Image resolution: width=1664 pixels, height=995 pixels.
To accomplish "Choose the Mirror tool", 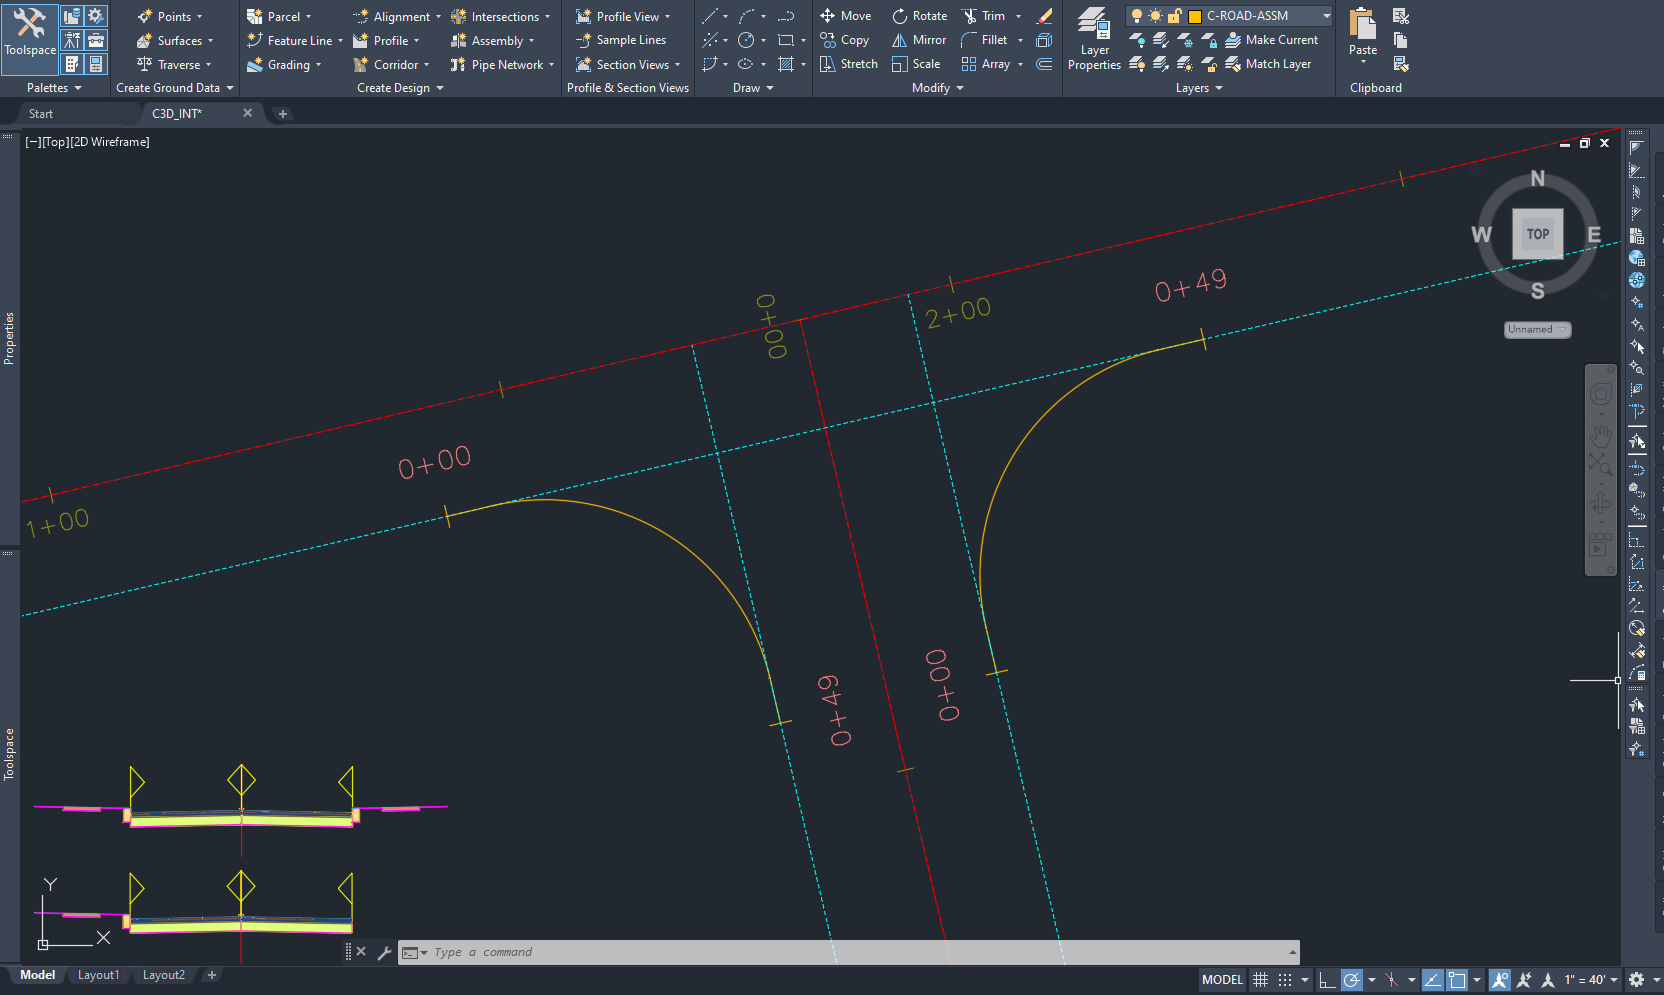I will coord(919,40).
